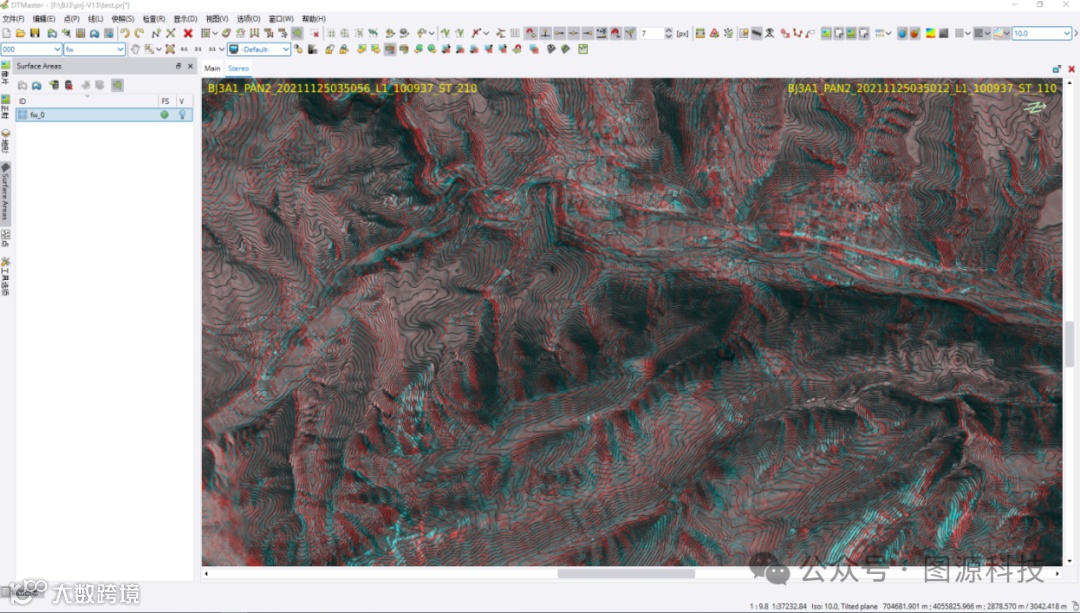
Task: Click the Redo arrow icon
Action: tap(139, 33)
